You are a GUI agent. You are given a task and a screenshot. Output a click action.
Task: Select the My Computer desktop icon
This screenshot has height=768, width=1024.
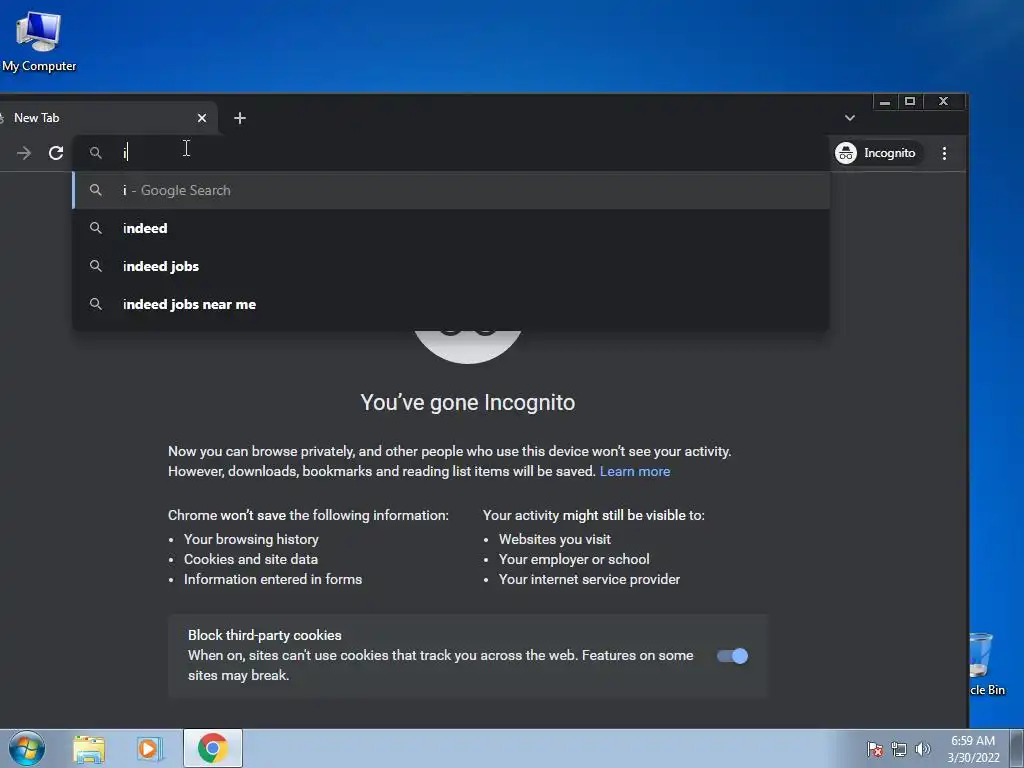(39, 40)
